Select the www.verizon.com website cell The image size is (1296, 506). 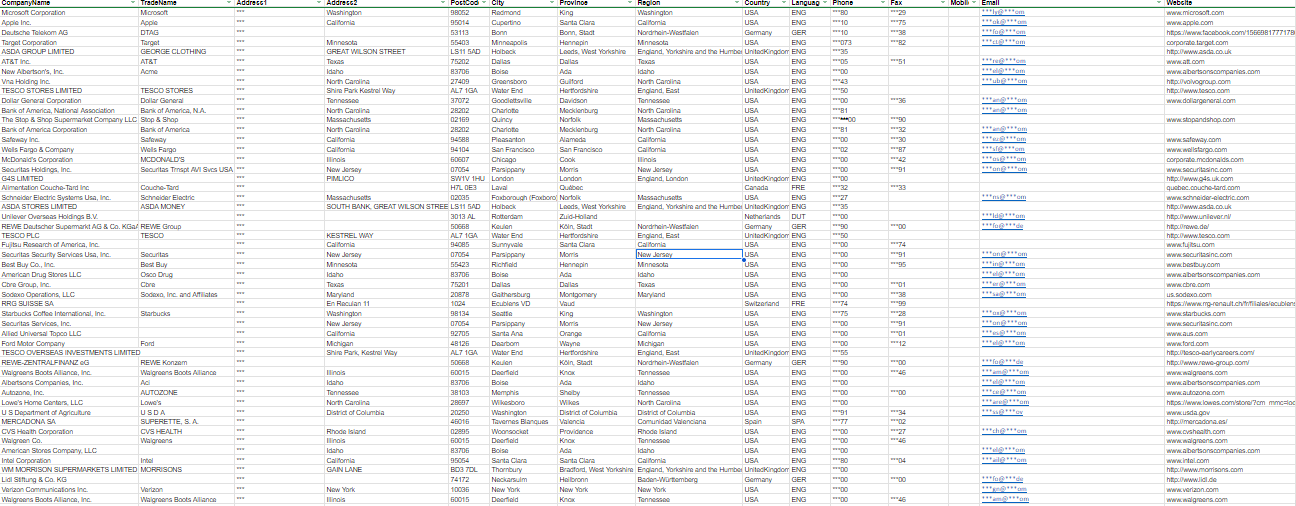pos(1230,490)
